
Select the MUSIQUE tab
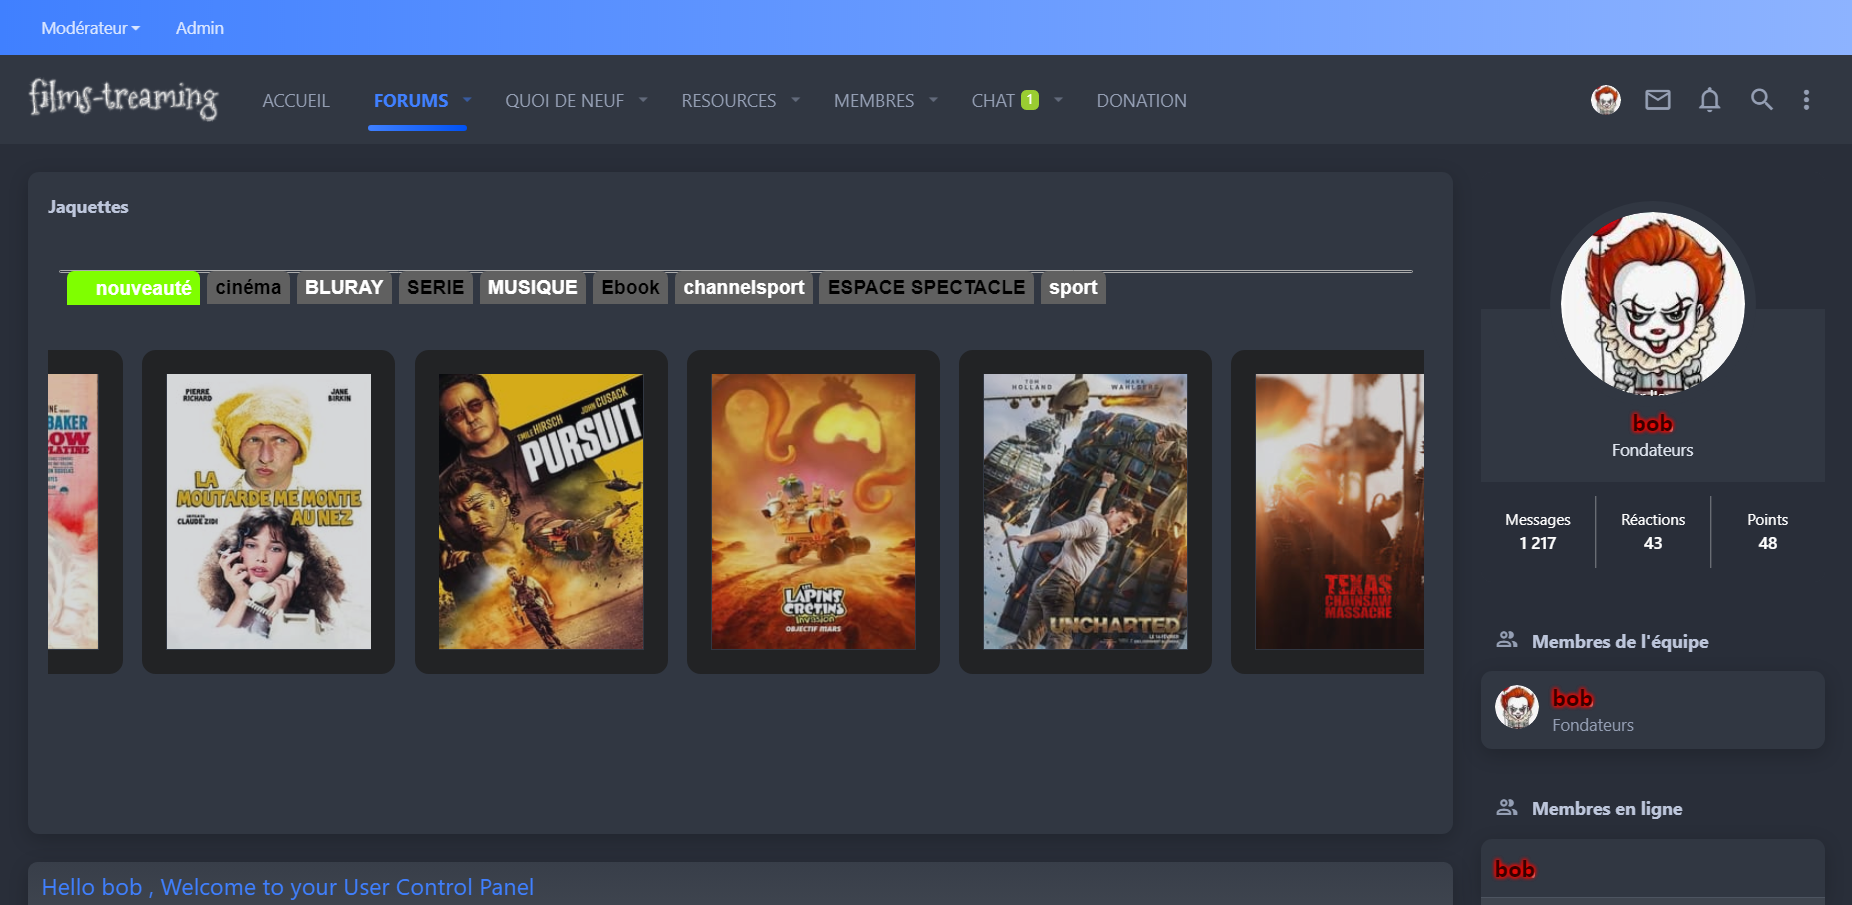click(533, 288)
